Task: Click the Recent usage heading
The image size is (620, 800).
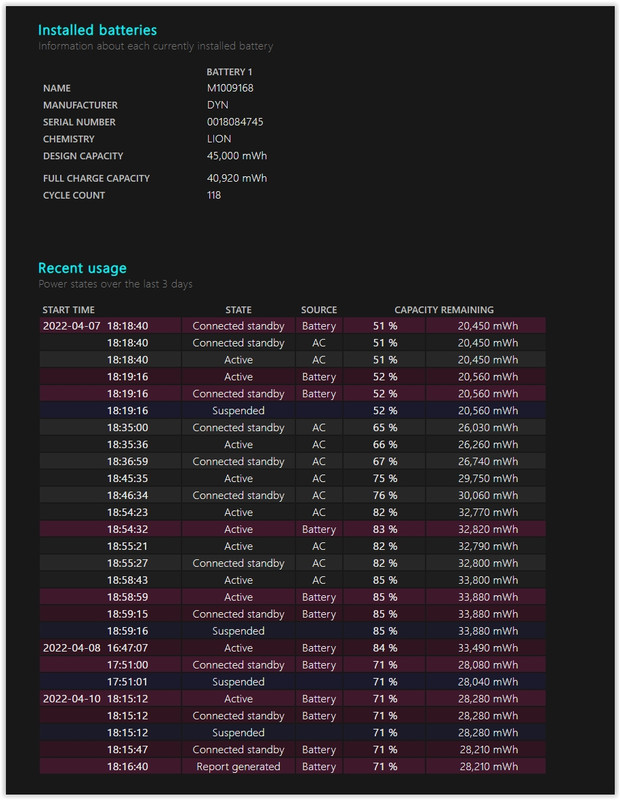Action: click(x=82, y=268)
